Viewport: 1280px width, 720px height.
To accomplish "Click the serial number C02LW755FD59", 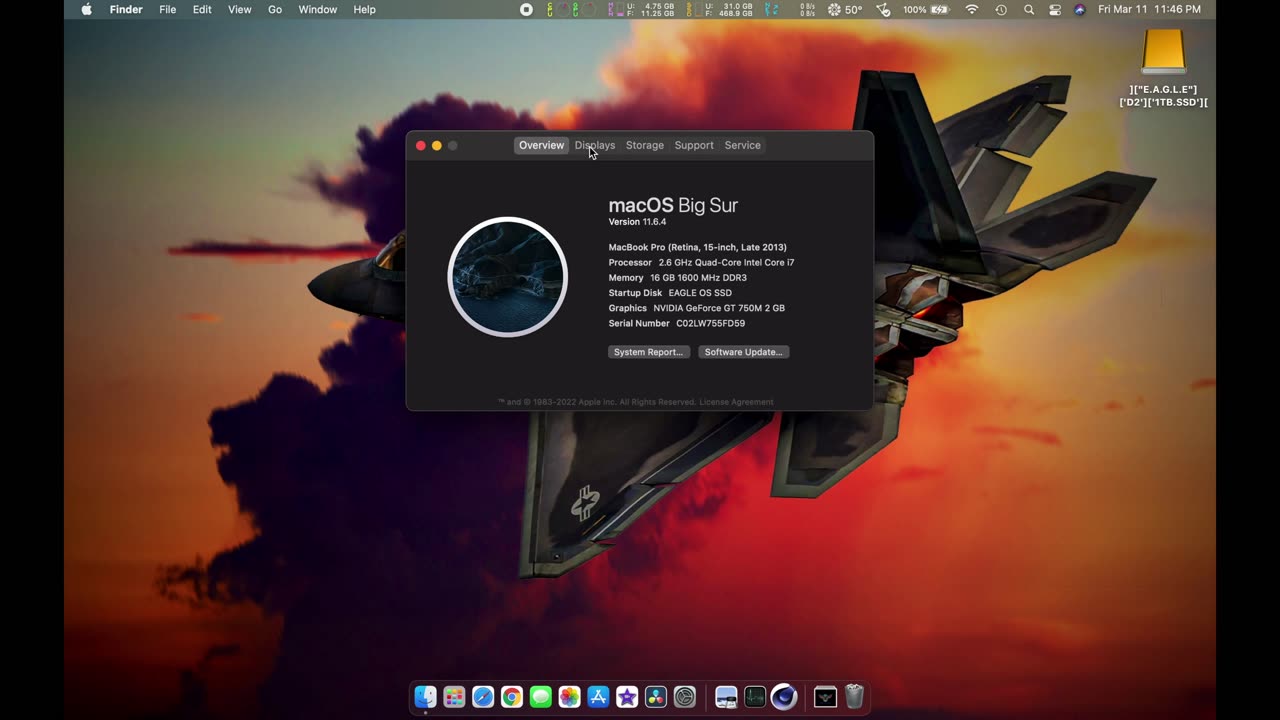I will tap(710, 323).
